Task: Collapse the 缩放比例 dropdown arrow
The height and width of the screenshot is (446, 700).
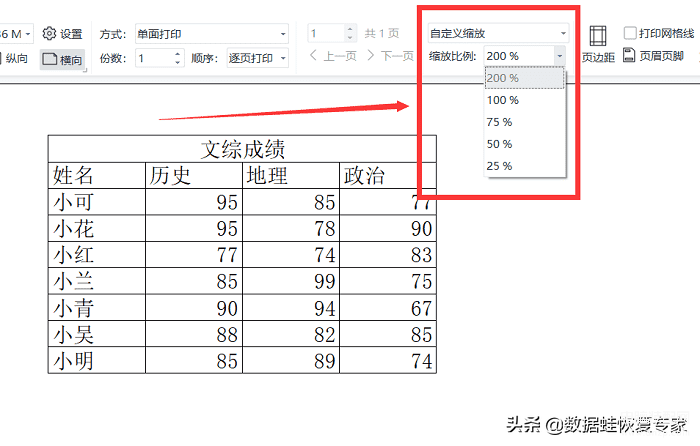Action: pyautogui.click(x=559, y=56)
